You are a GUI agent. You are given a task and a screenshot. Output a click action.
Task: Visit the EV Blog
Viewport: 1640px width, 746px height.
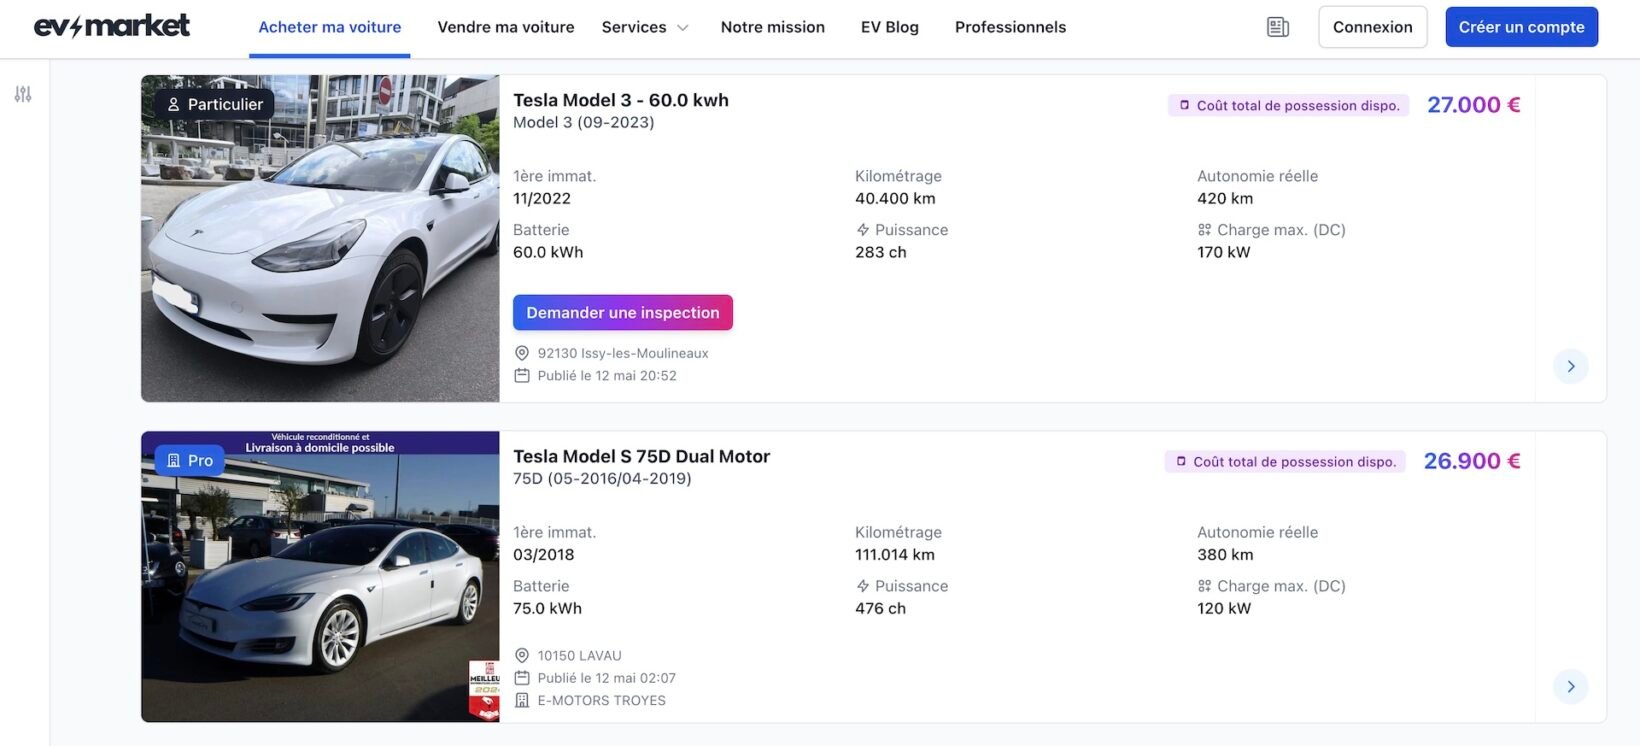pos(889,27)
